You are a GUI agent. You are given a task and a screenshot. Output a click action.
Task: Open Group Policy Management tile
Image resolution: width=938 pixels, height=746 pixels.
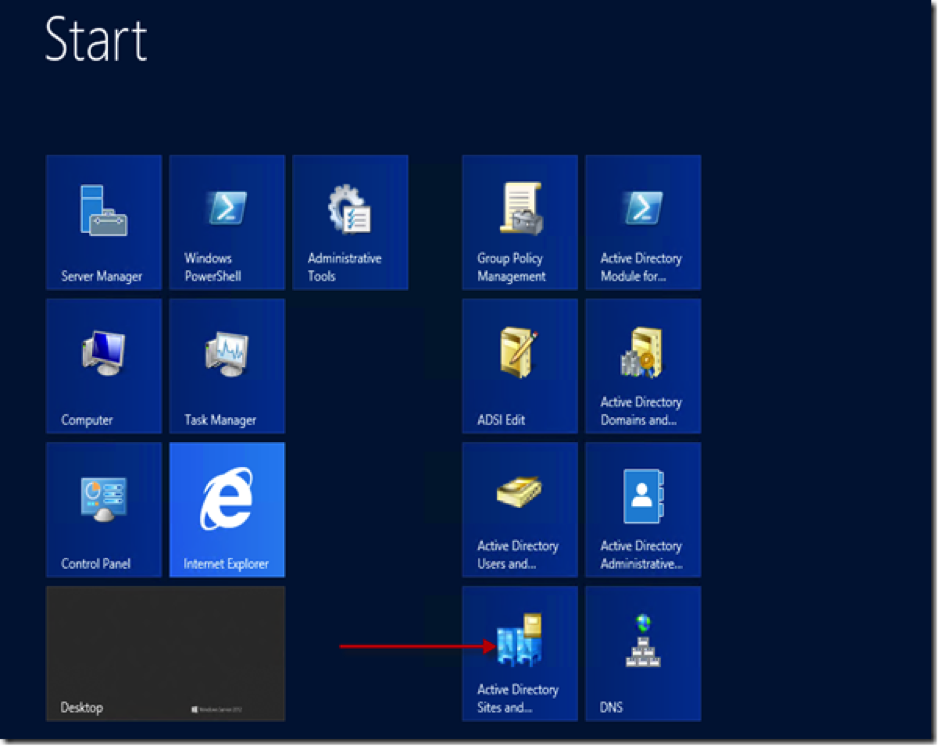click(520, 223)
